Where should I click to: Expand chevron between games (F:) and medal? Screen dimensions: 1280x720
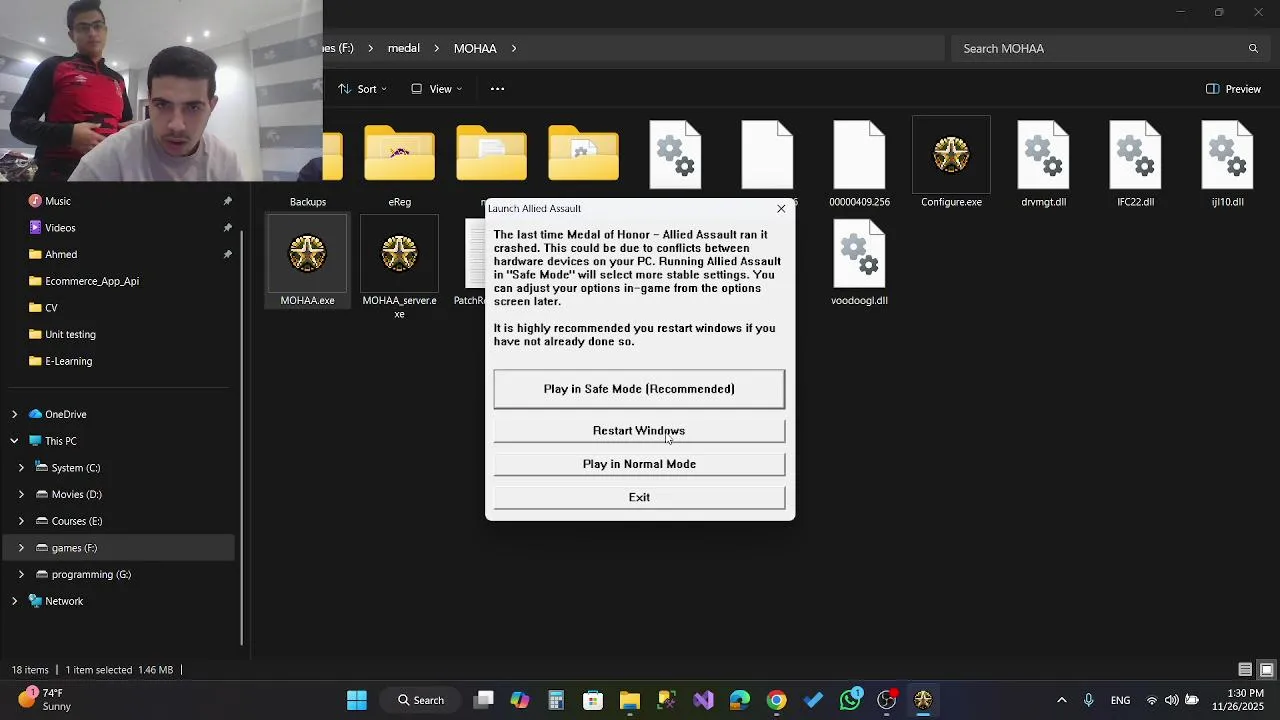coord(370,48)
